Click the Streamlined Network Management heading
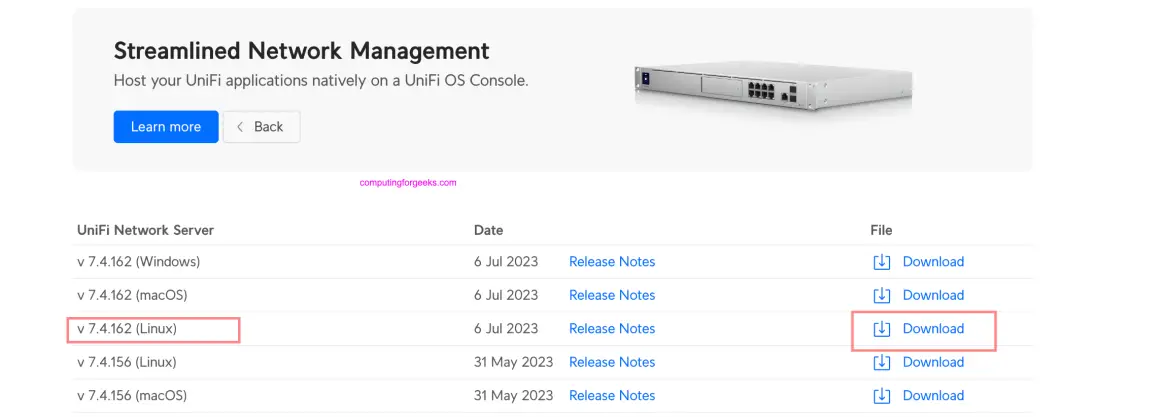Image resolution: width=1165 pixels, height=420 pixels. [x=301, y=51]
